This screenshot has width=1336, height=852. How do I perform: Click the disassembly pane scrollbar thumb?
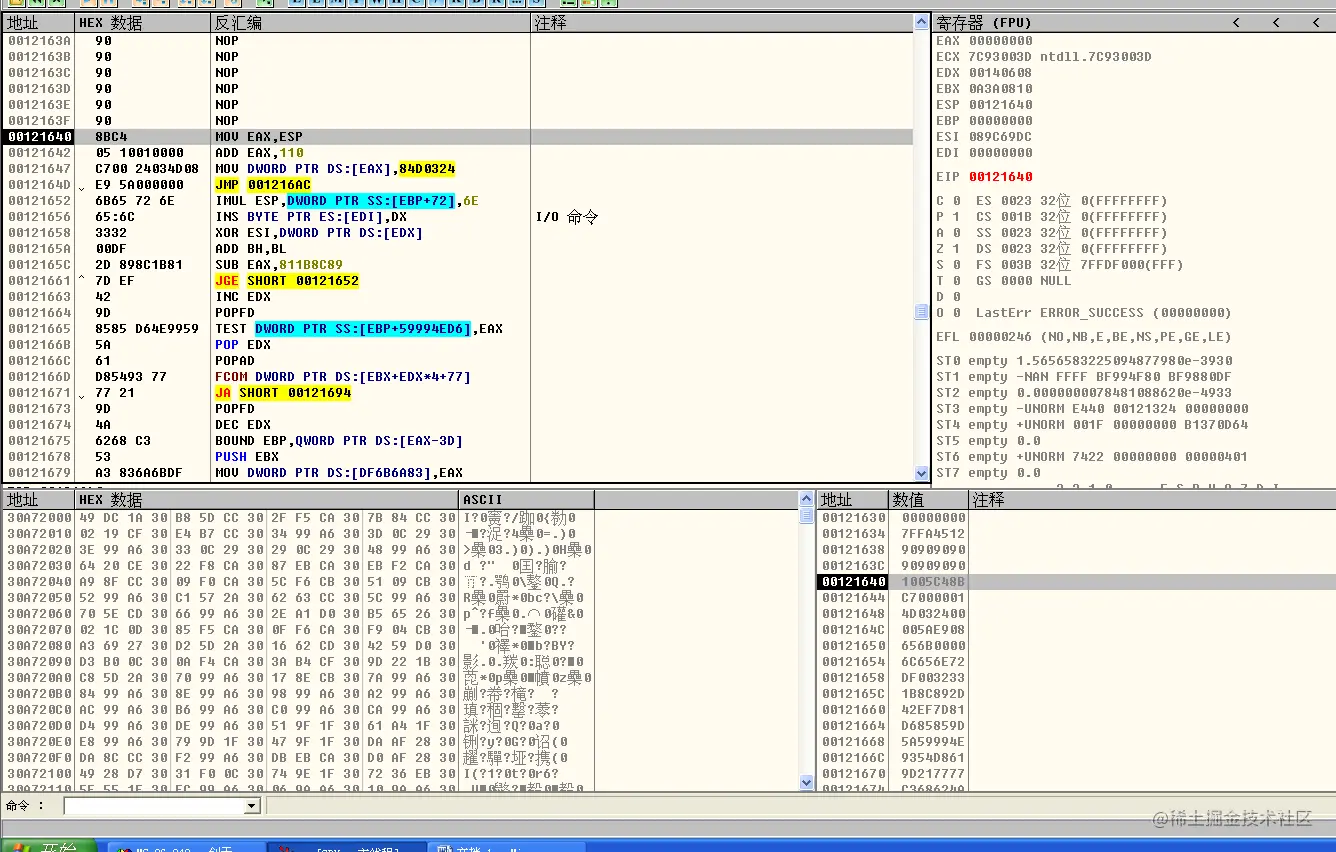pos(922,312)
